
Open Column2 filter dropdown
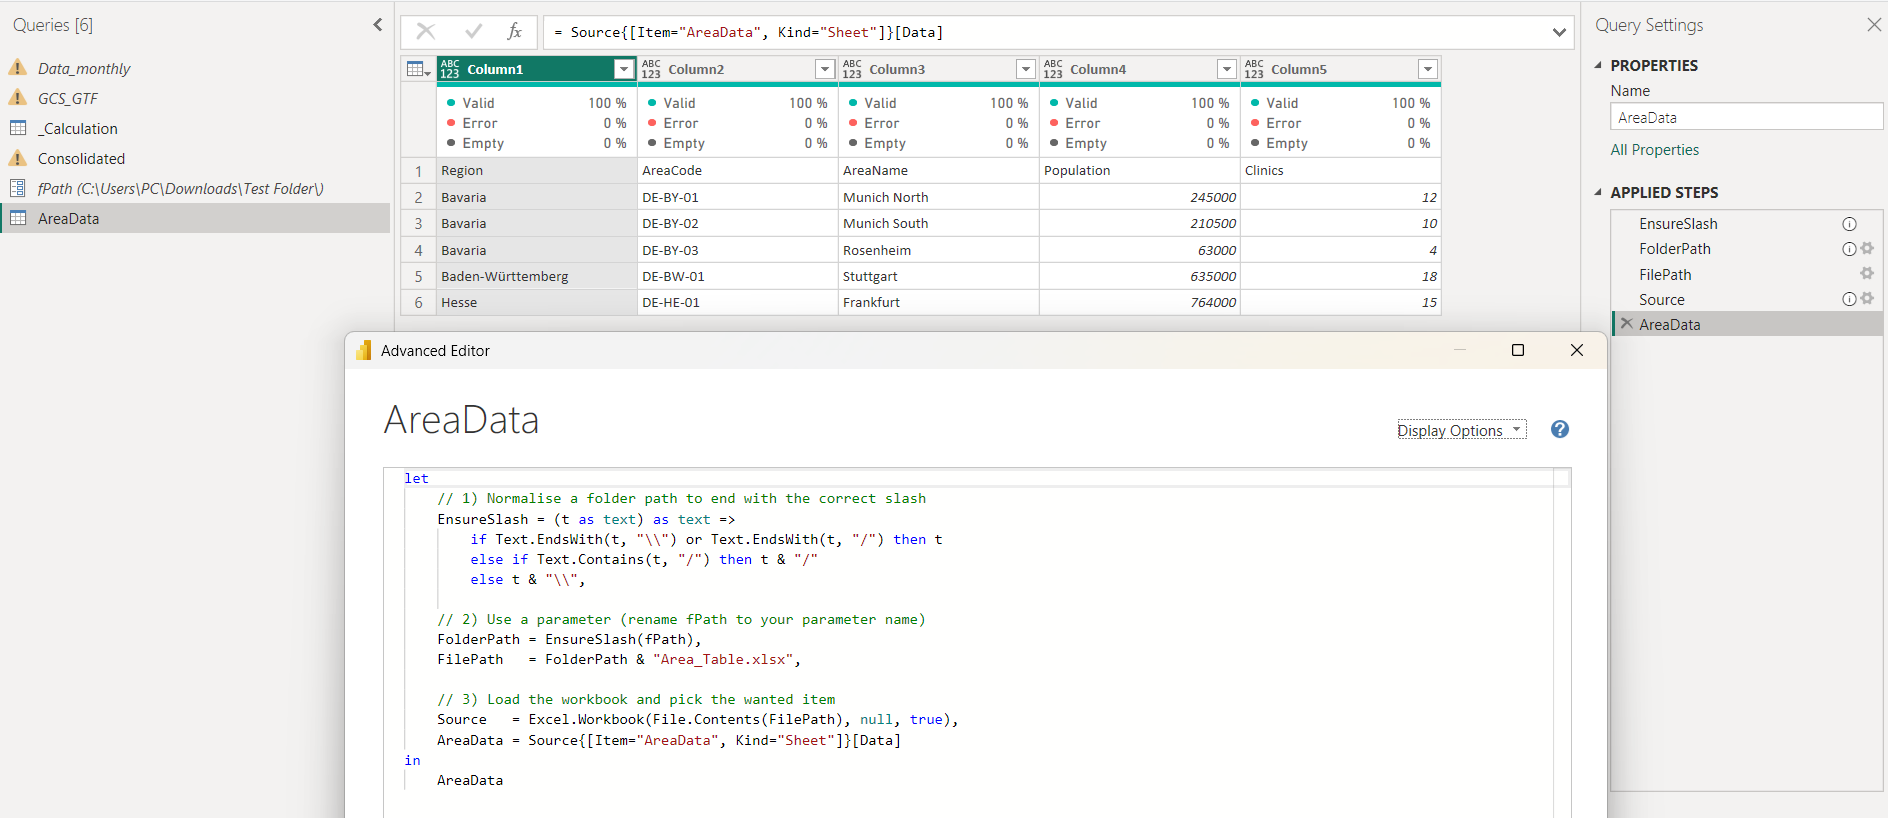(x=825, y=69)
